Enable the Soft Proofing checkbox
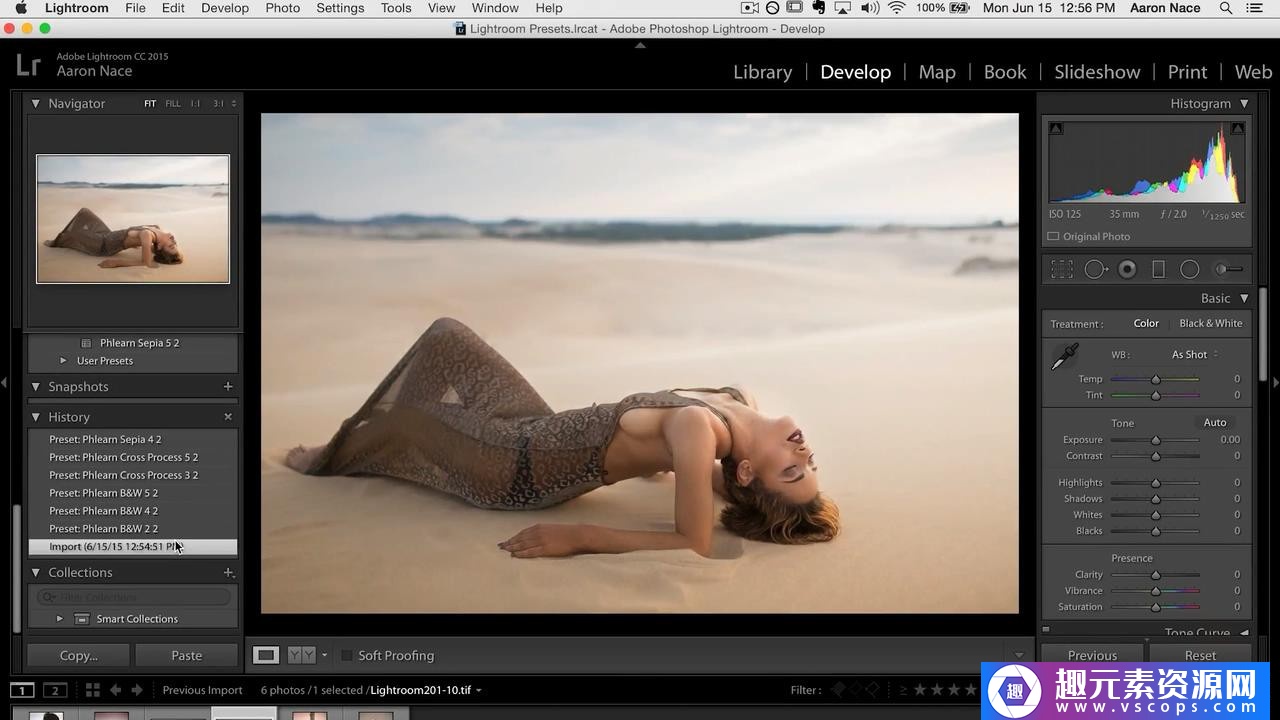The image size is (1280, 720). pos(347,656)
